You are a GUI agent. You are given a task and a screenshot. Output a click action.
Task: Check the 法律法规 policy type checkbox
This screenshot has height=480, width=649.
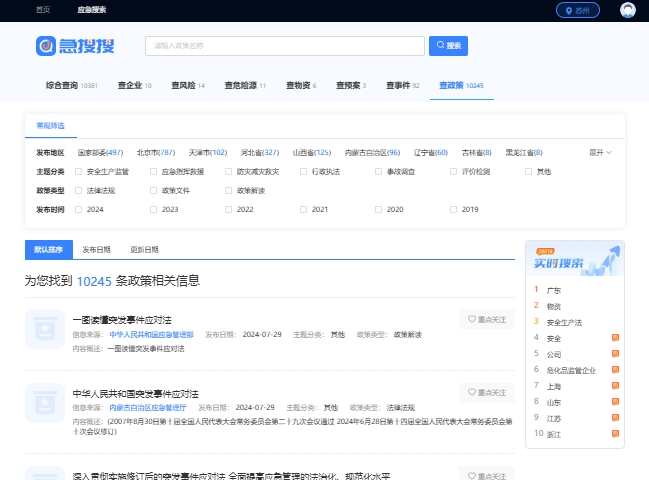click(x=78, y=190)
